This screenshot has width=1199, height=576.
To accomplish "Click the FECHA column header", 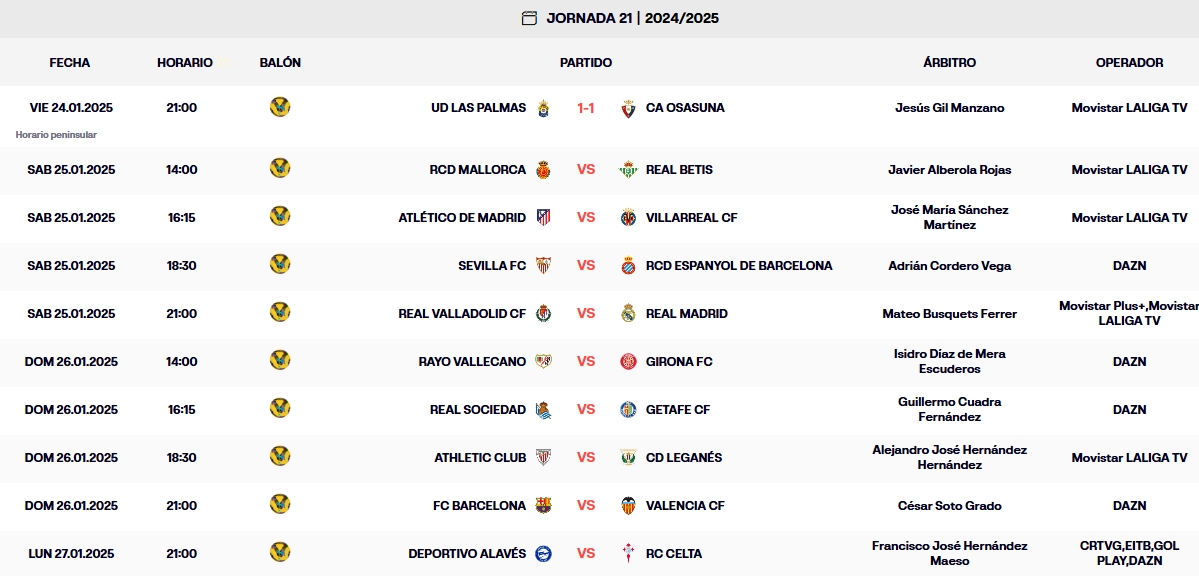I will [x=70, y=63].
